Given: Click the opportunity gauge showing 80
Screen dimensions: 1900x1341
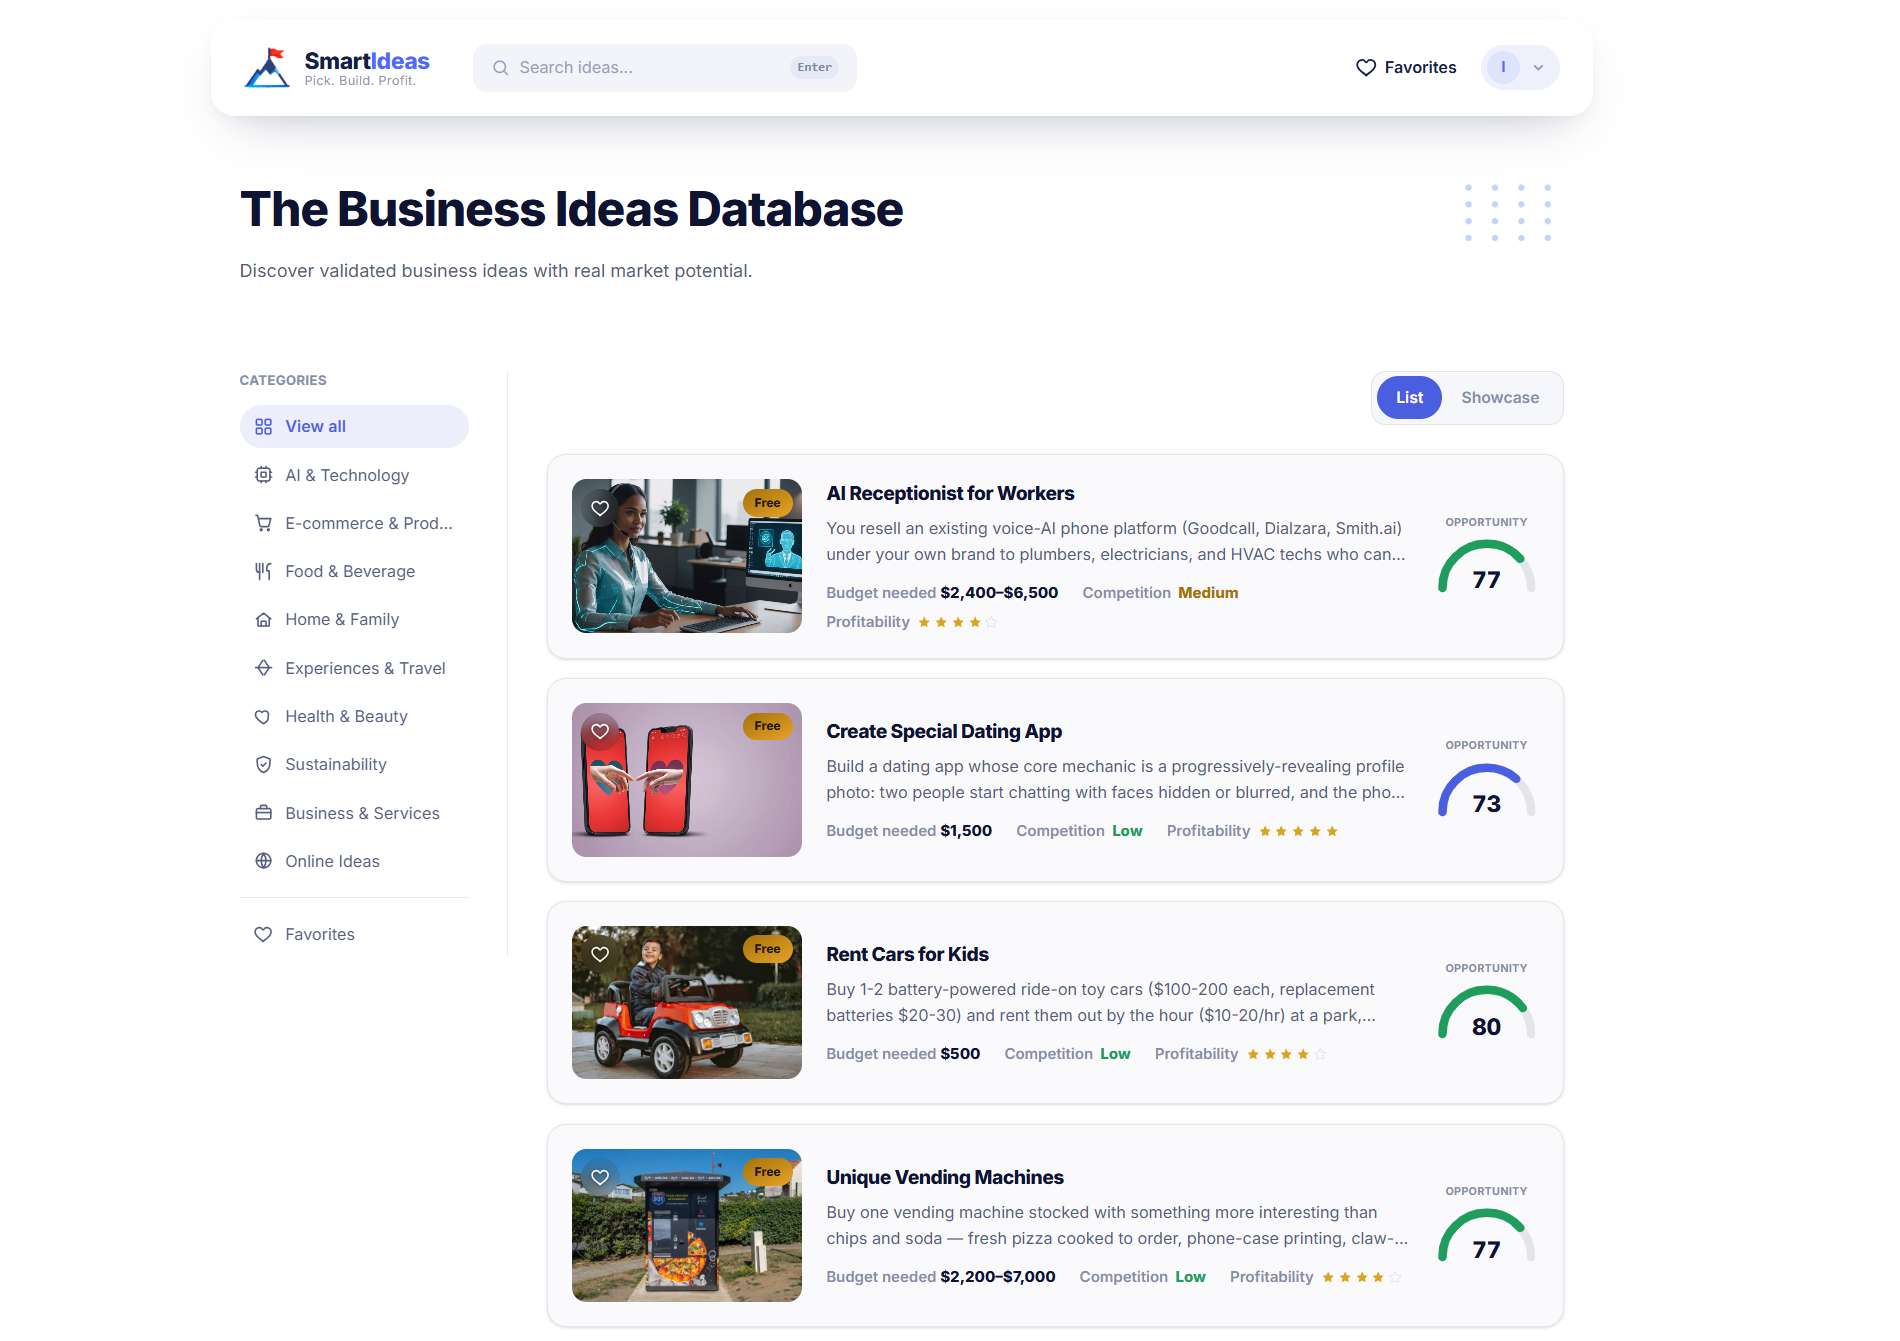Looking at the screenshot, I should click(1486, 1013).
